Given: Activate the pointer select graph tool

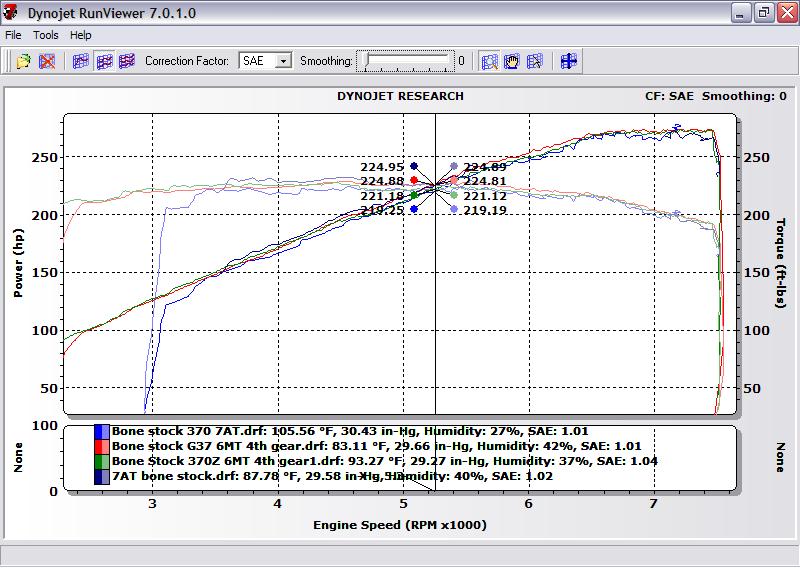Looking at the screenshot, I should point(534,61).
